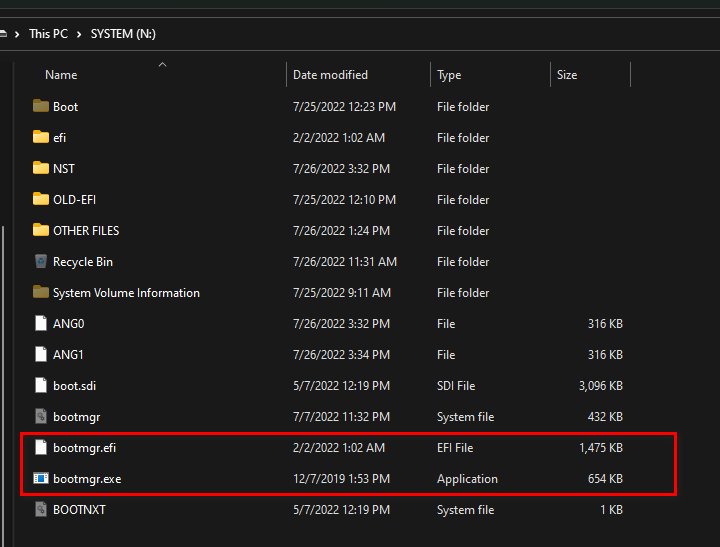Sort files by the Name column
This screenshot has height=547, width=720.
[61, 75]
